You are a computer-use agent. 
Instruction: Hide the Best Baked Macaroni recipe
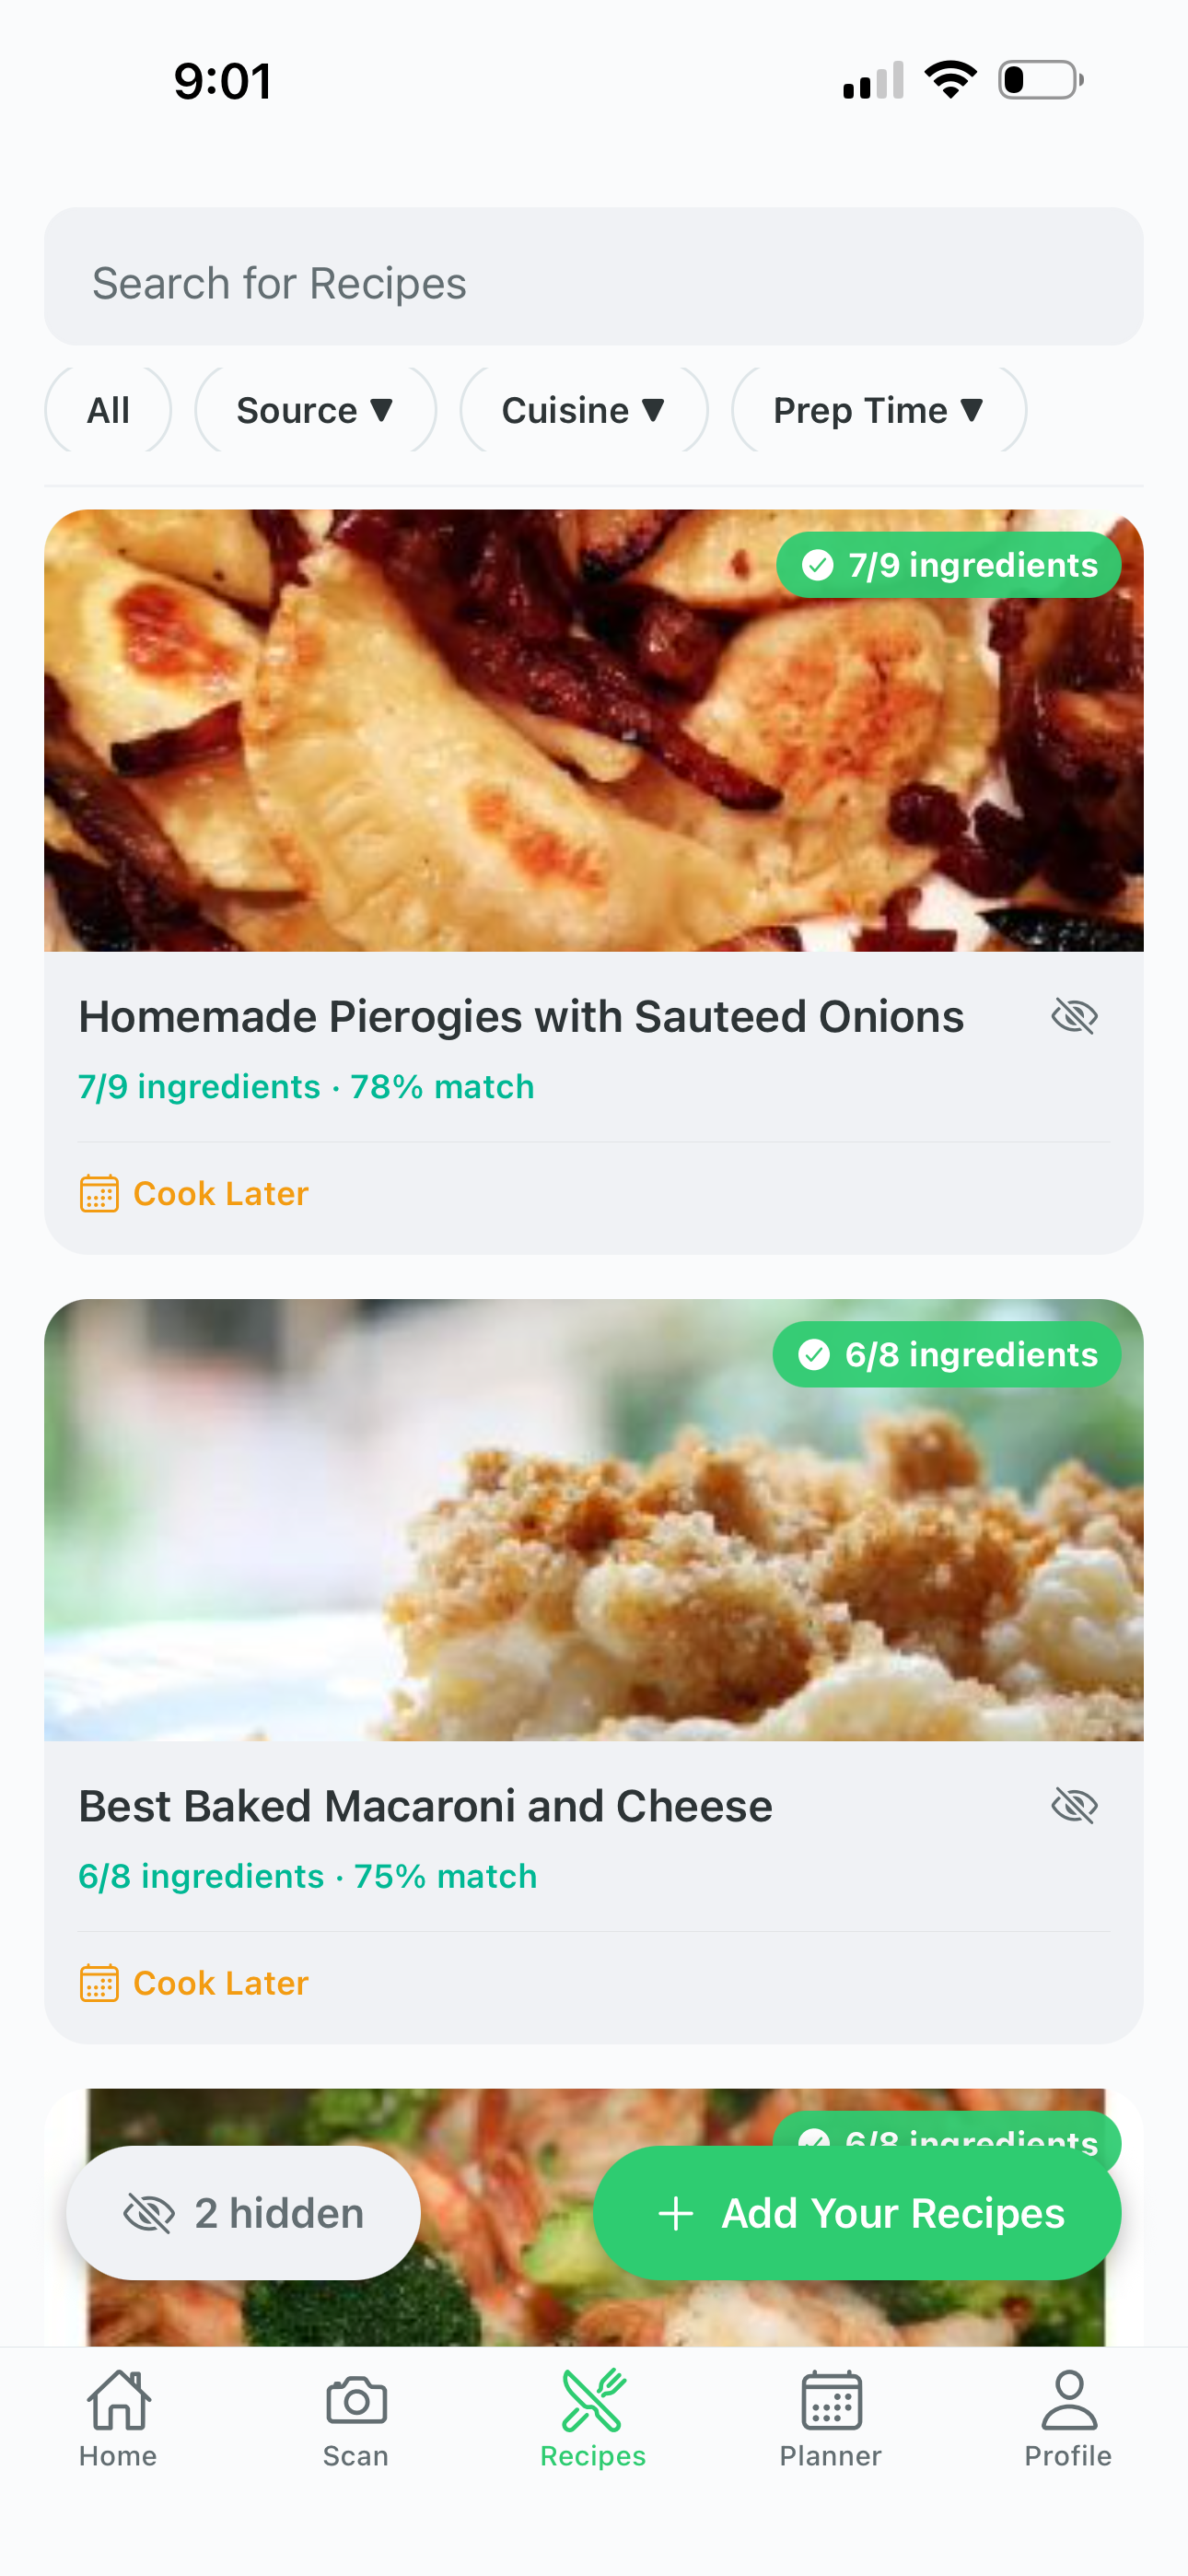1075,1806
